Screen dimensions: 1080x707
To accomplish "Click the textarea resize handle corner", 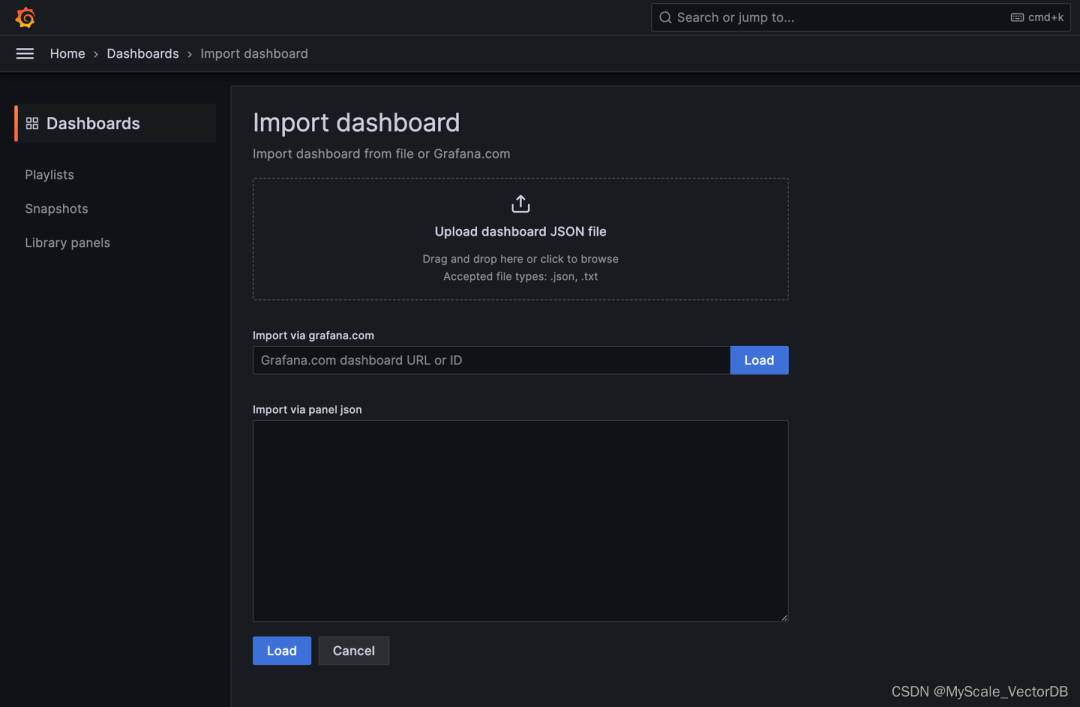I will 783,616.
